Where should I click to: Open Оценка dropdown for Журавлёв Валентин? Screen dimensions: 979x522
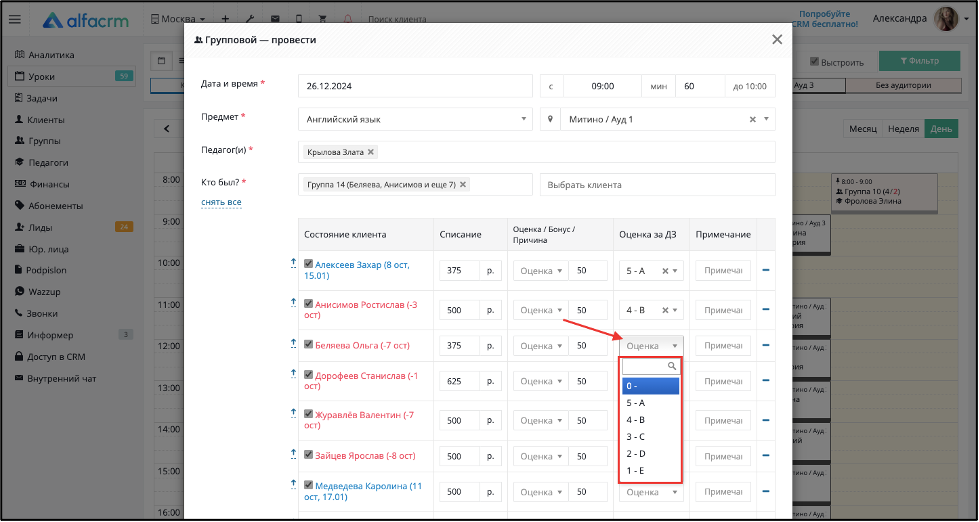click(541, 421)
